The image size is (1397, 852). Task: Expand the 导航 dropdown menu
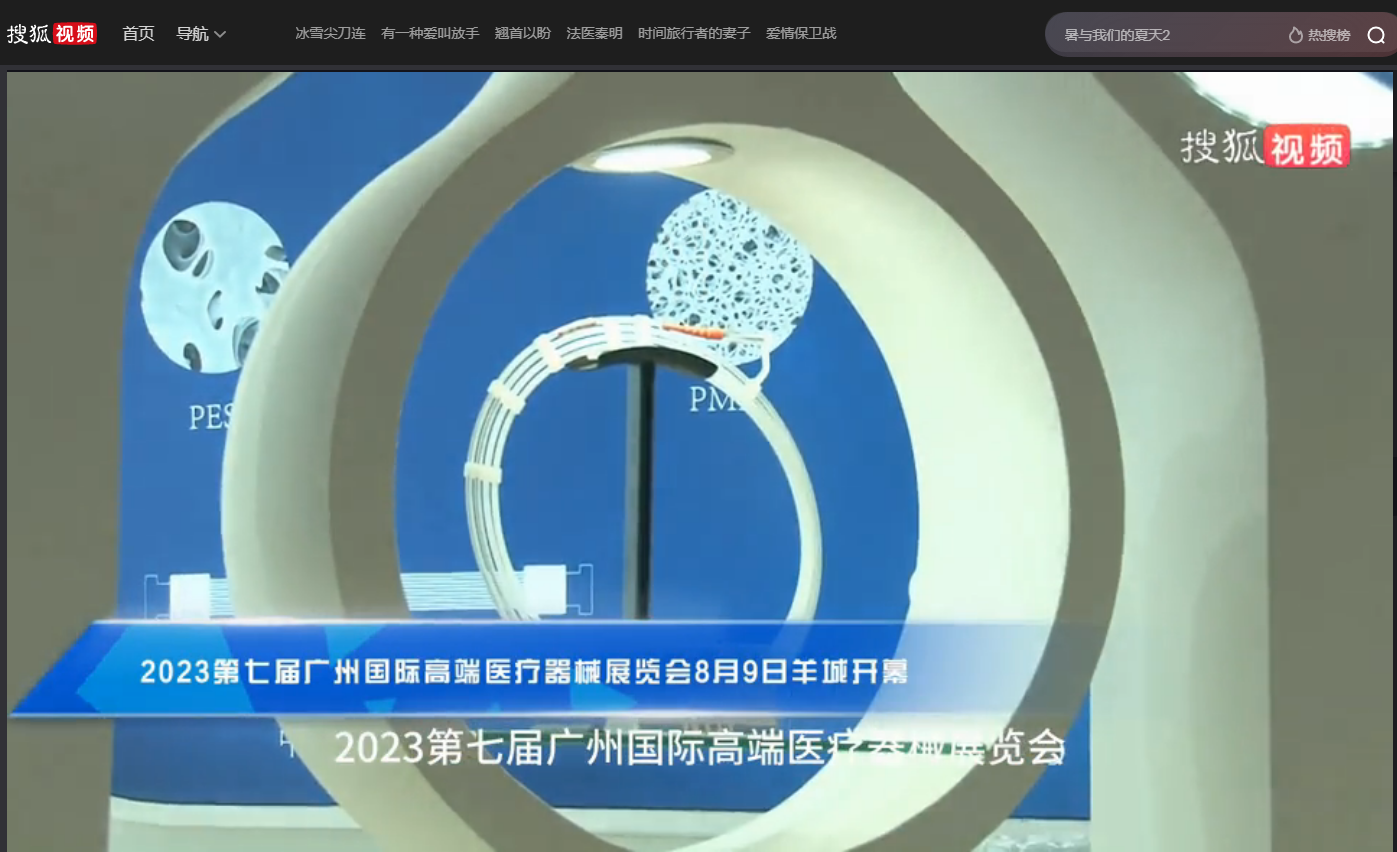[201, 34]
